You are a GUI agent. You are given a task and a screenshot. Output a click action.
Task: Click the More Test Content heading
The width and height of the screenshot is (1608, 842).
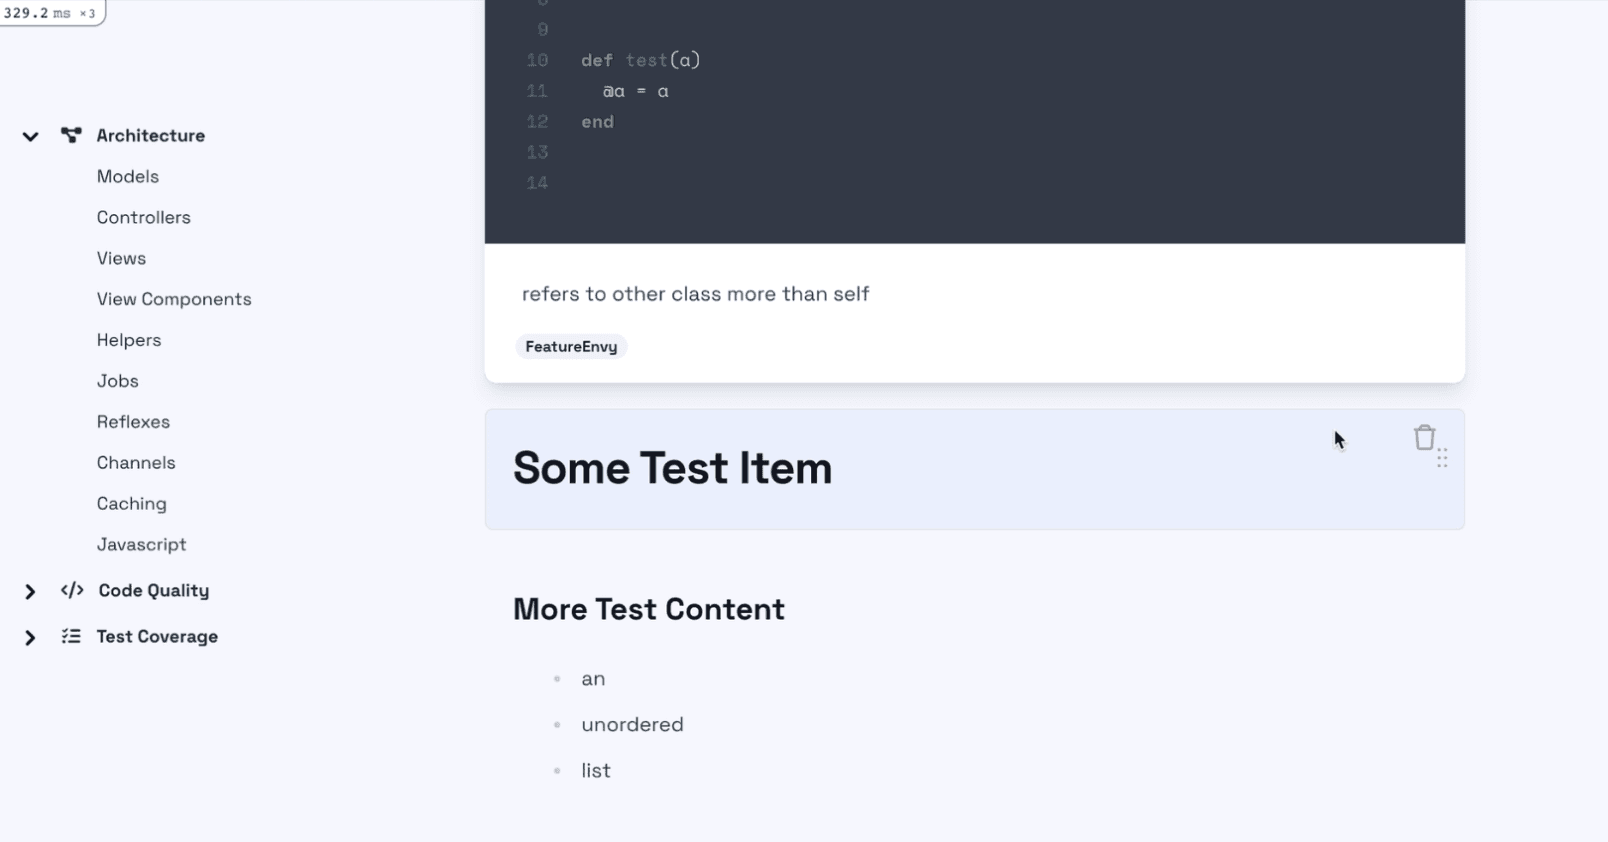(x=649, y=609)
